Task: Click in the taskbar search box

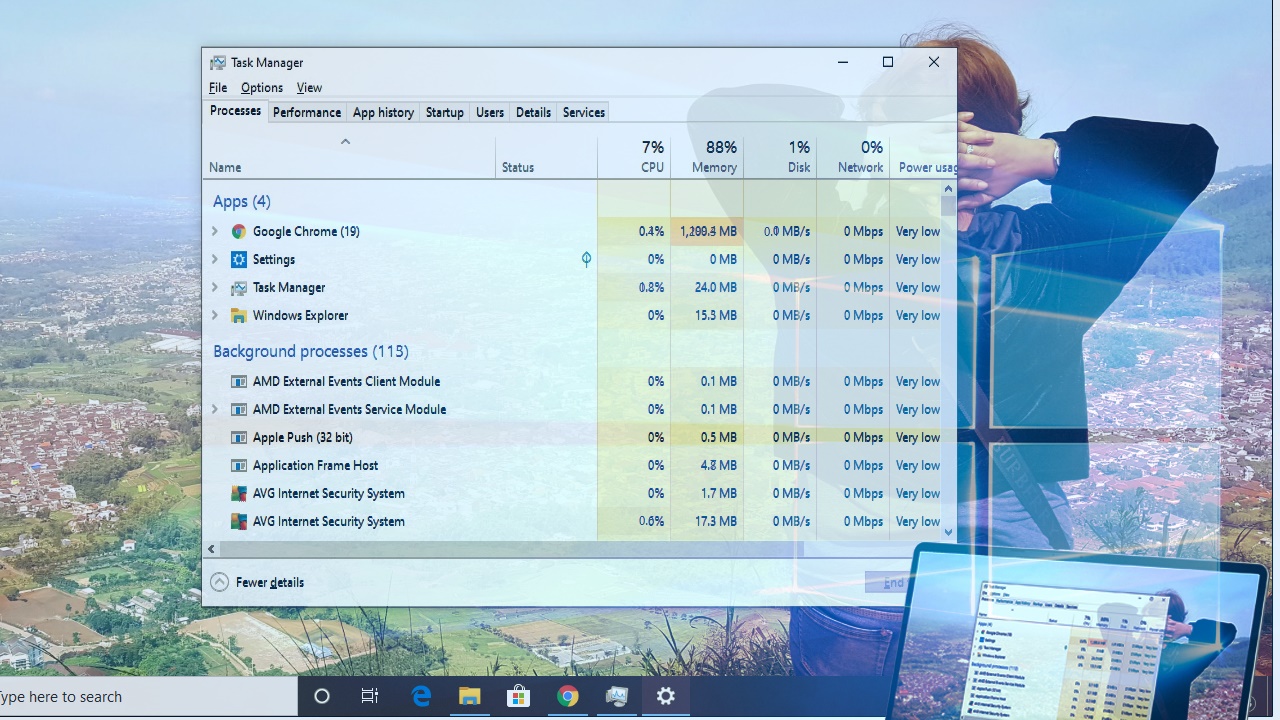Action: coord(140,697)
